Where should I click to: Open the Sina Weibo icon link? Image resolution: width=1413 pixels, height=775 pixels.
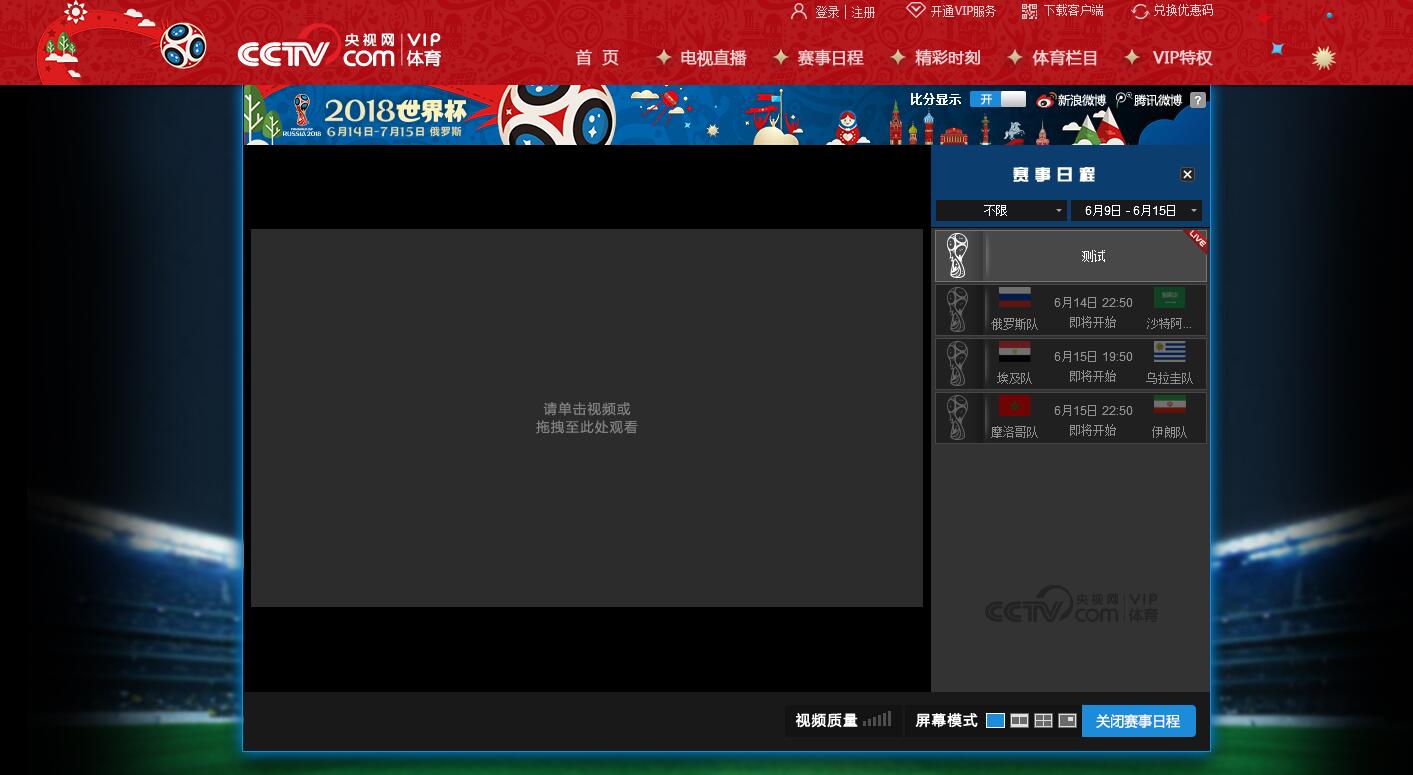point(1046,100)
